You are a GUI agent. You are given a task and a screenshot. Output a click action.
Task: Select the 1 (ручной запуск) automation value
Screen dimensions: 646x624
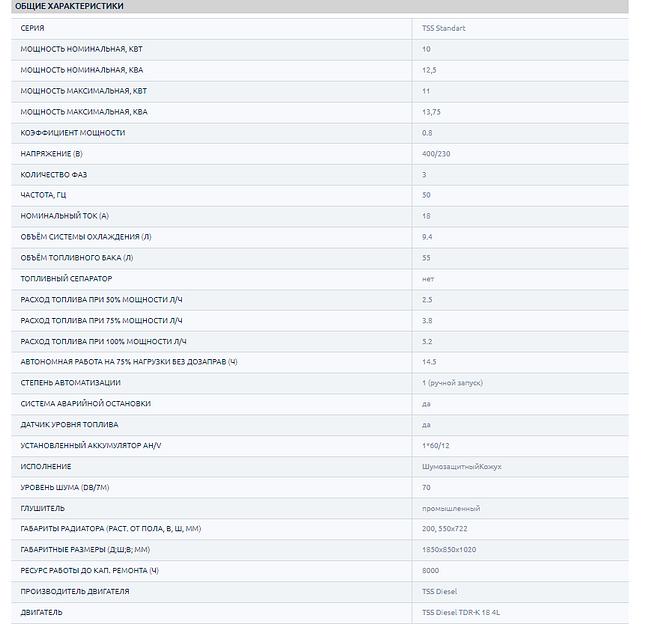451,383
